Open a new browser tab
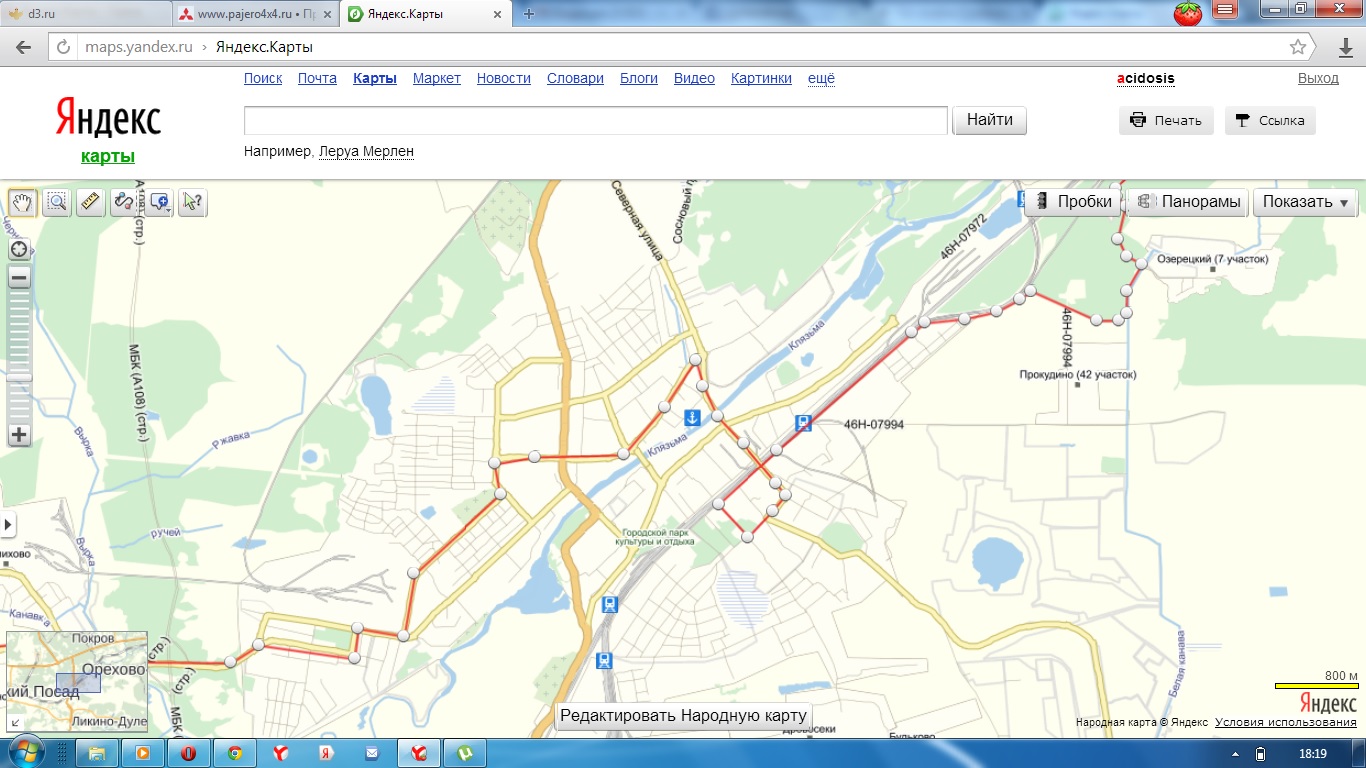Viewport: 1366px width, 768px height. (529, 14)
